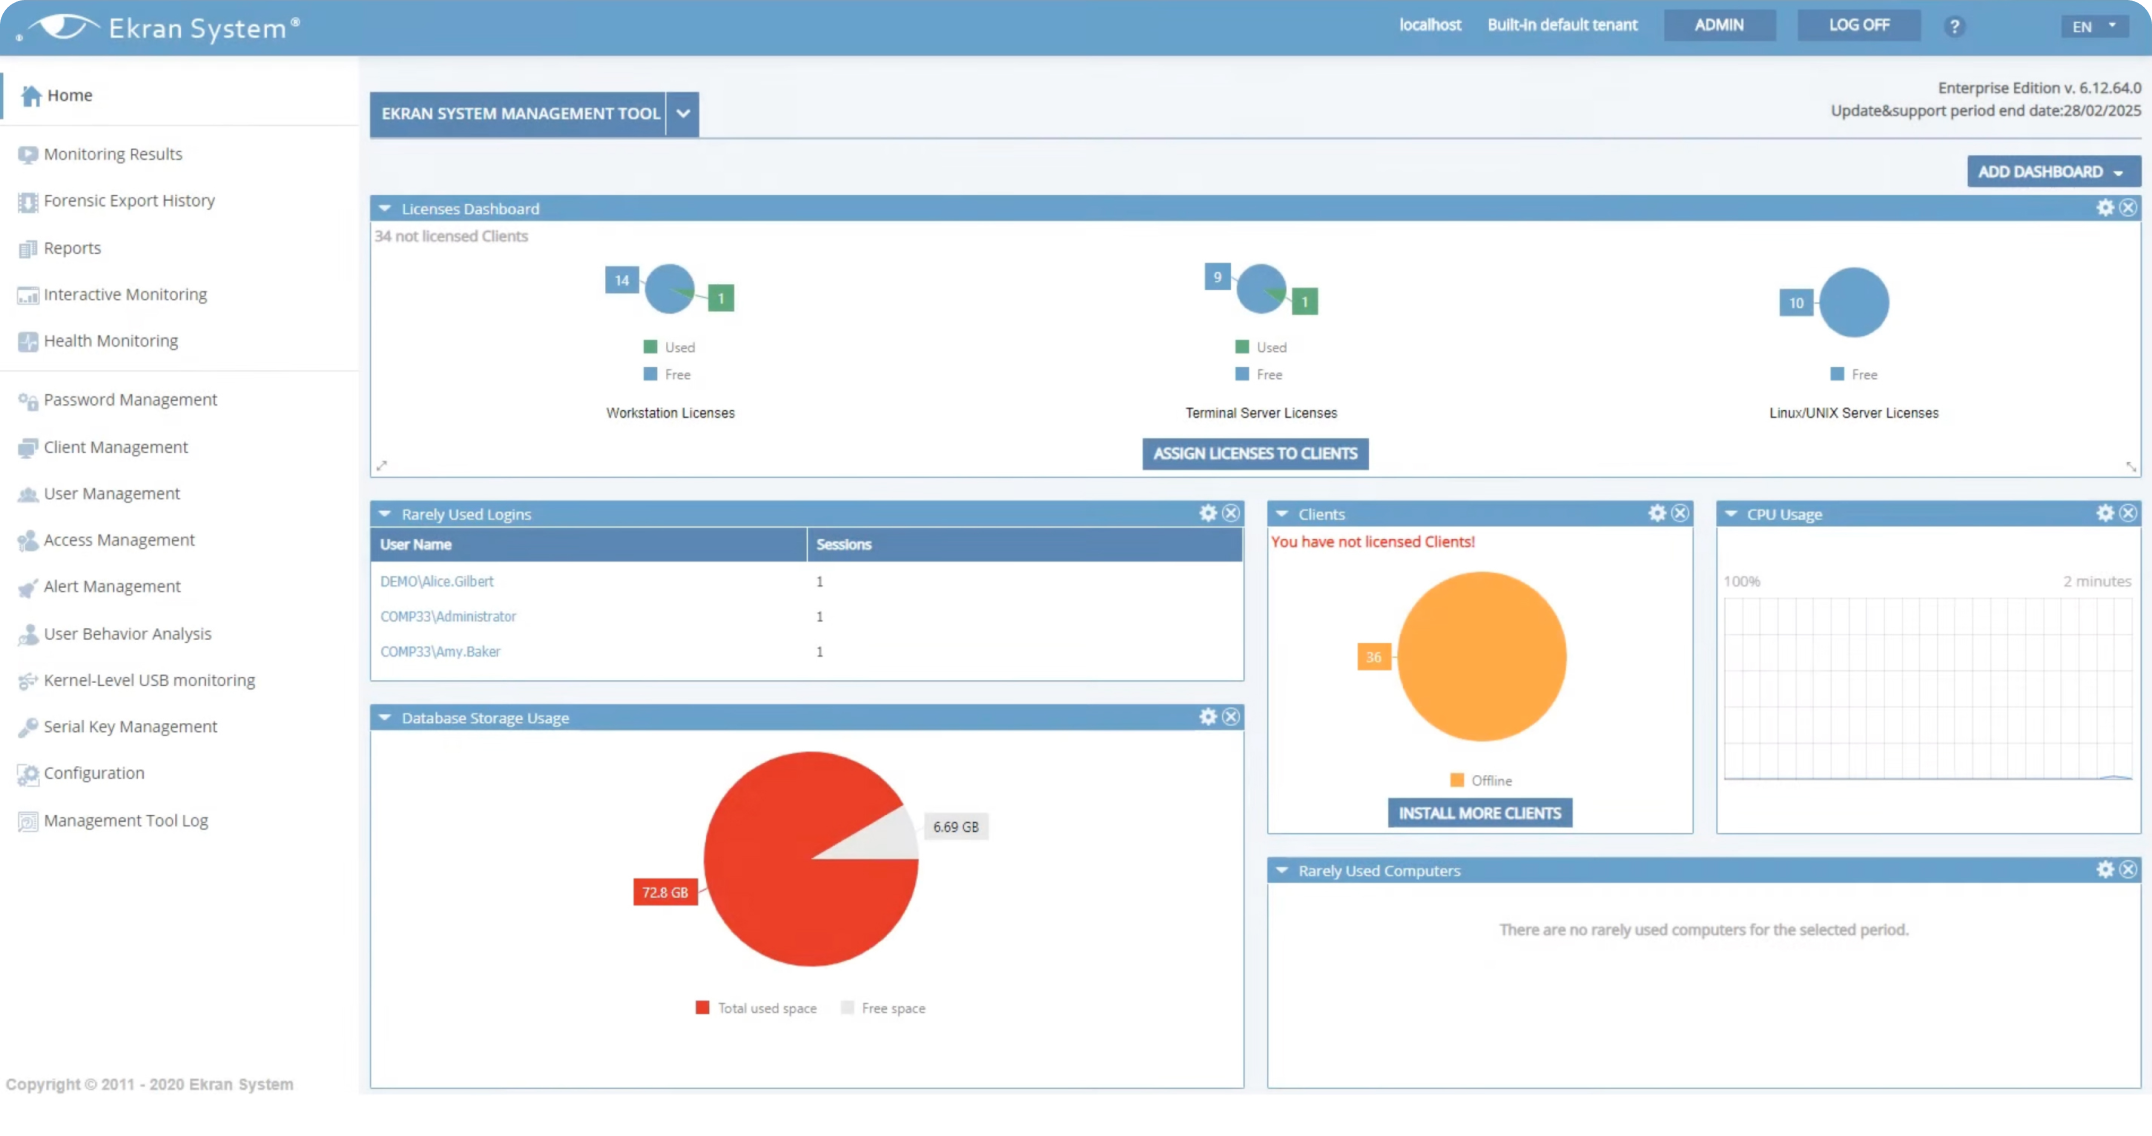
Task: Close the CPU Usage widget
Action: tap(2128, 514)
